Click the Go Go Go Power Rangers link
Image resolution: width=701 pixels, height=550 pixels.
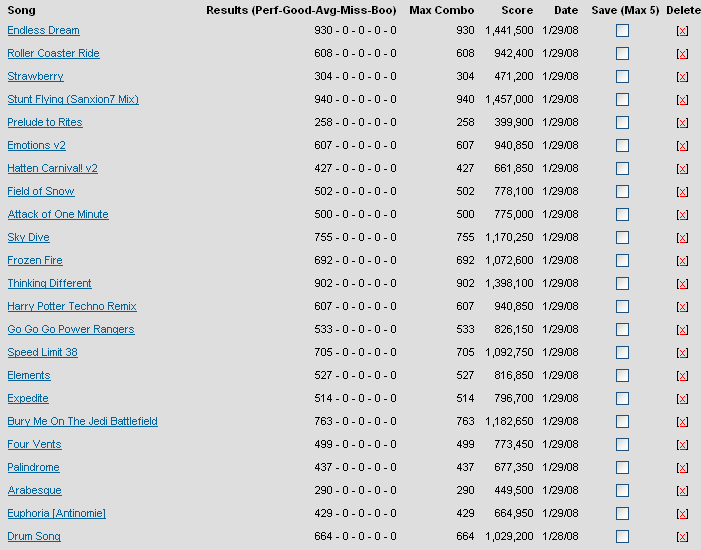[x=71, y=330]
